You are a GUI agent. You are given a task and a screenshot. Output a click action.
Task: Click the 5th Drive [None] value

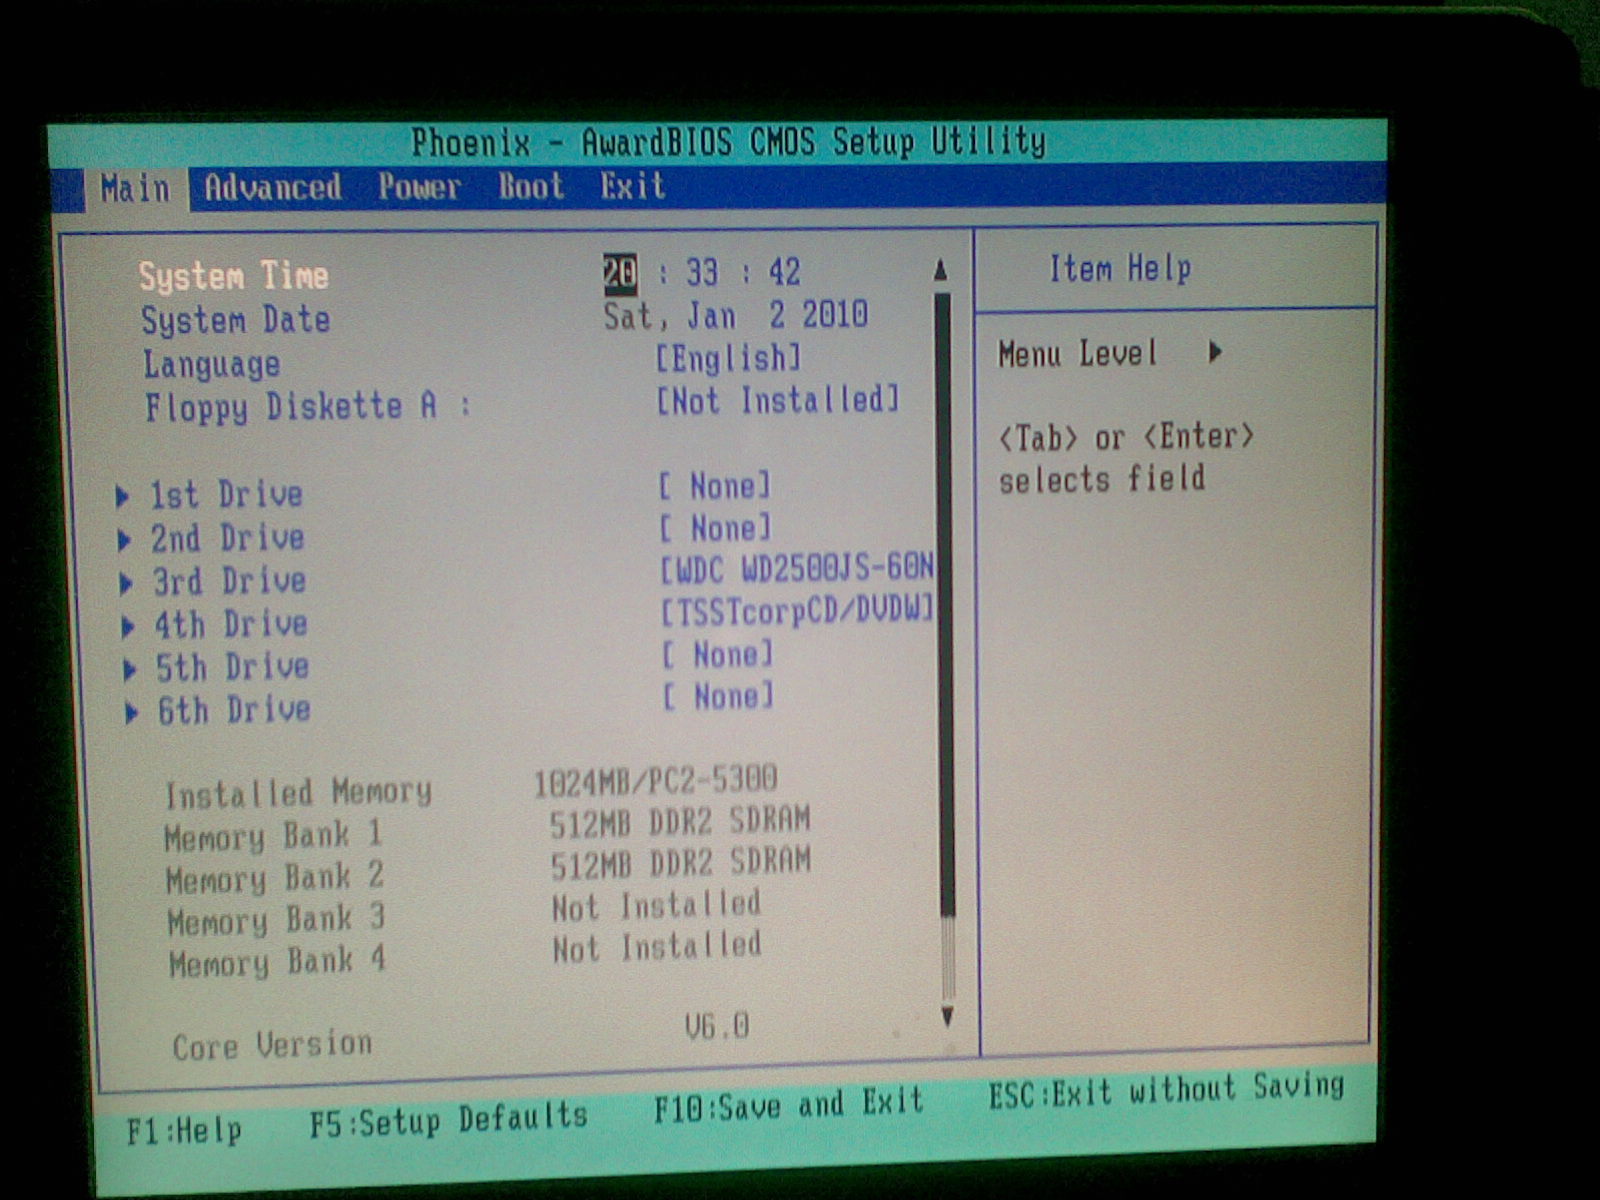(718, 654)
